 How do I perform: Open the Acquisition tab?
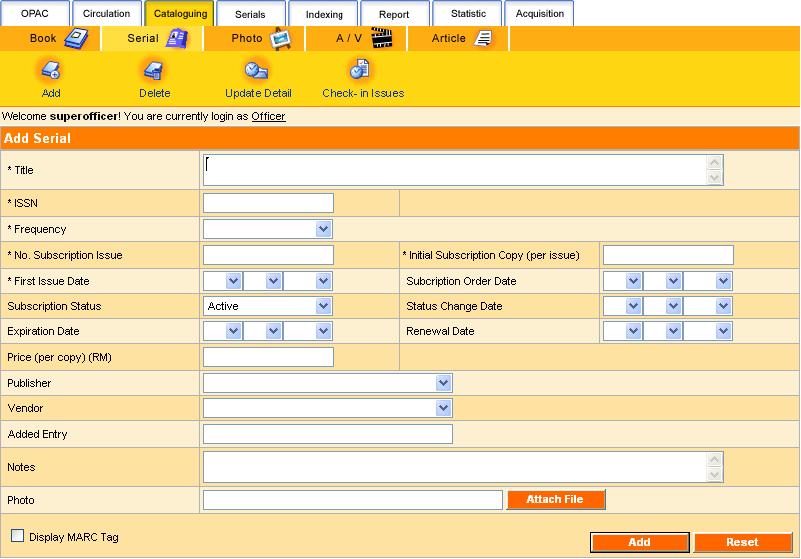[x=539, y=14]
